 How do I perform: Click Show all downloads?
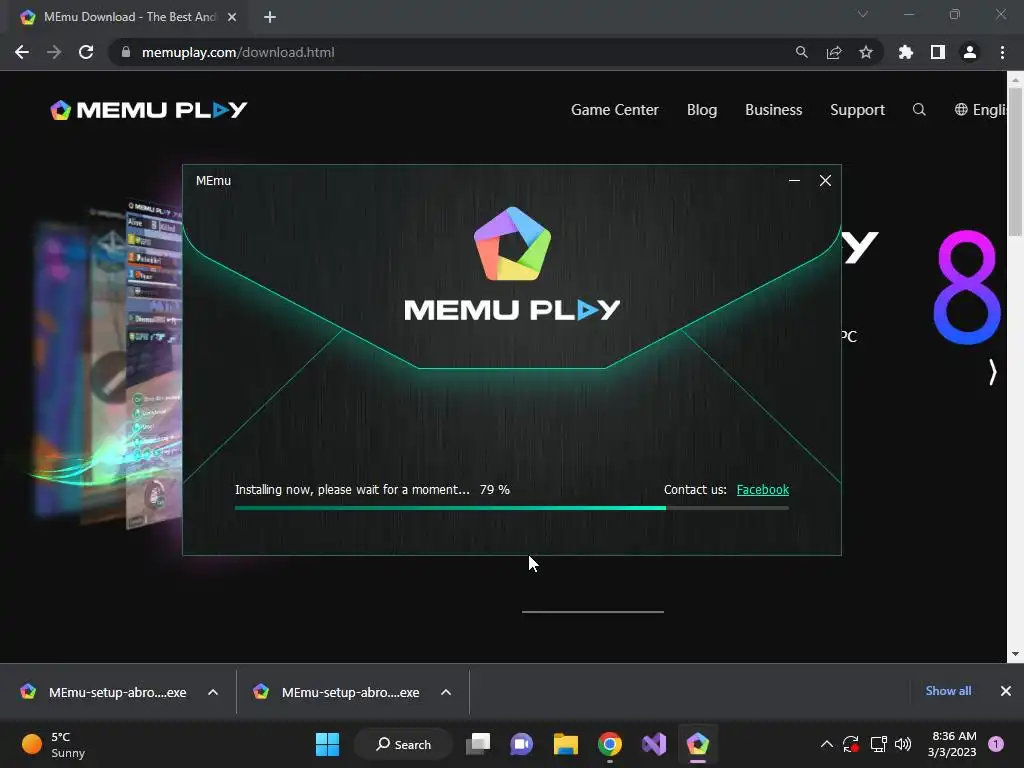[948, 691]
